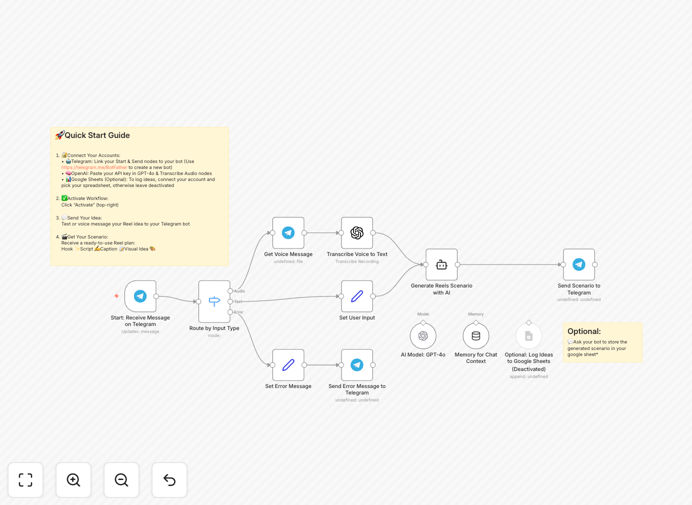Image resolution: width=692 pixels, height=505 pixels.
Task: Open the telegram.me/BotFather link in the guide
Action: click(x=94, y=168)
